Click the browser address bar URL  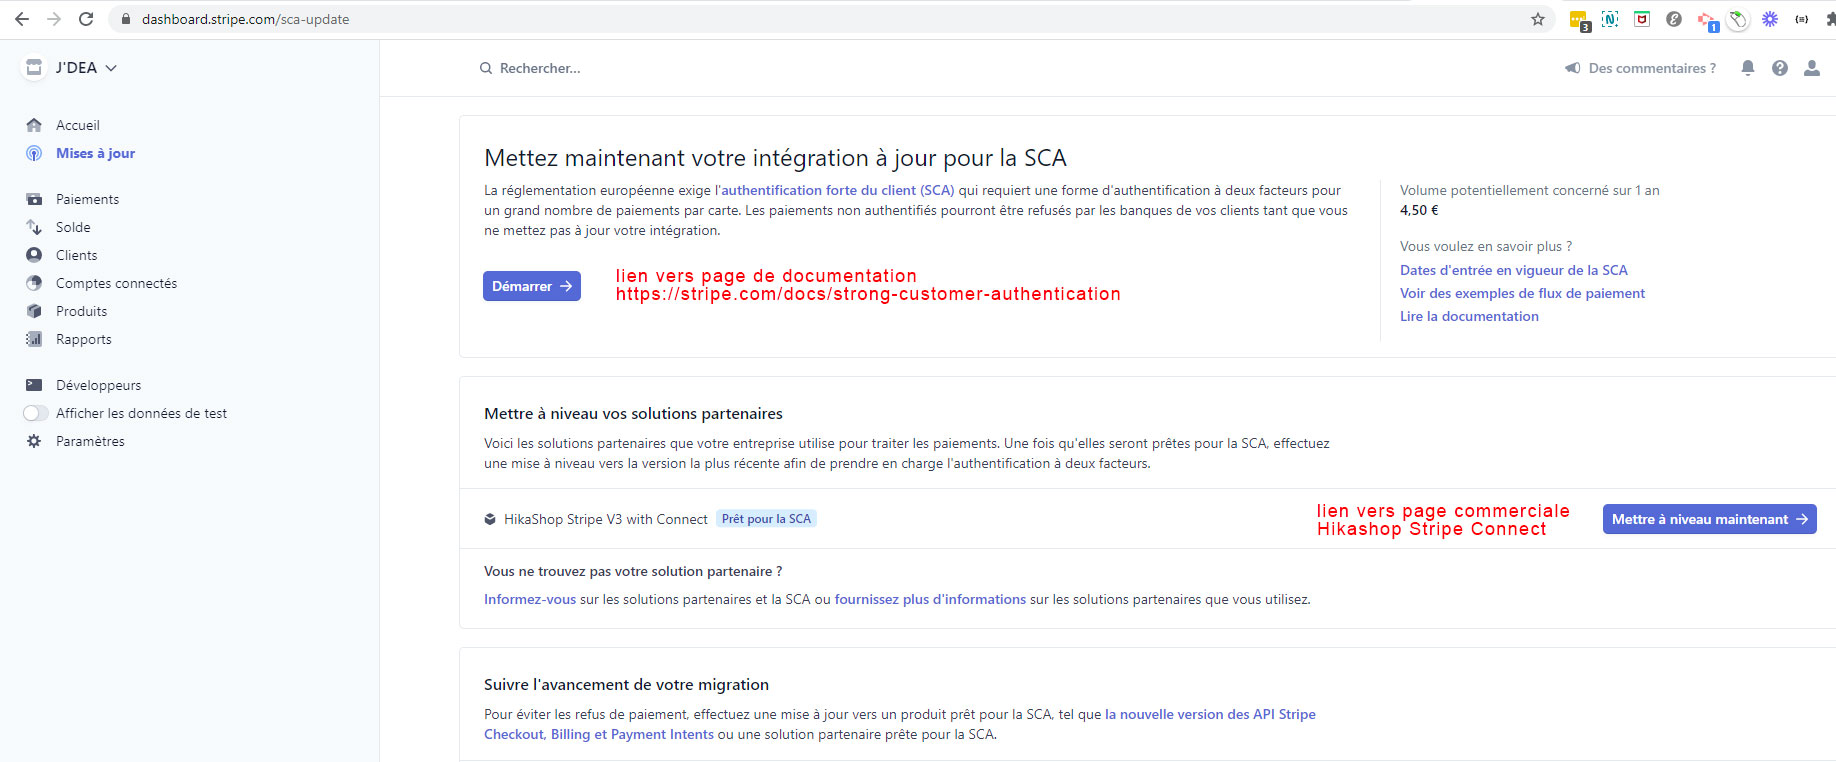[245, 19]
